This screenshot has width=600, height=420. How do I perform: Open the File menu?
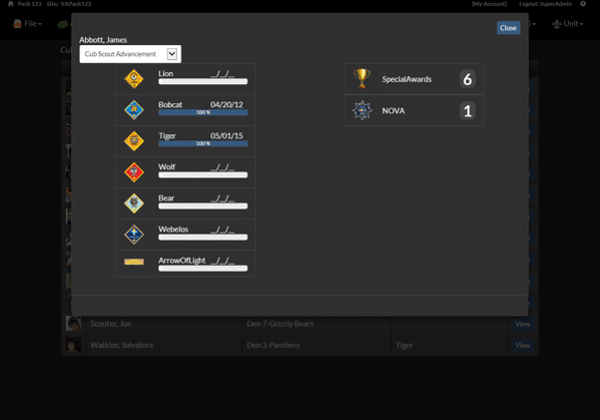click(x=28, y=24)
